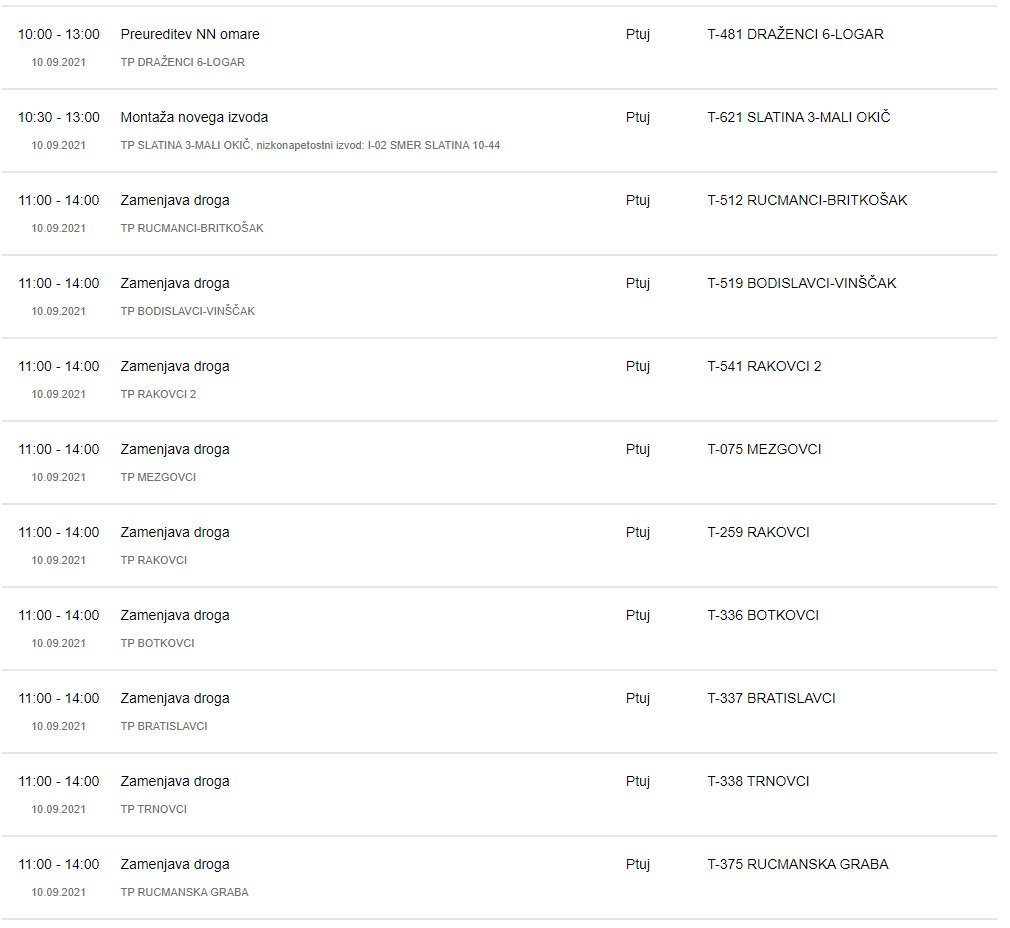
Task: Select the T-512 RUCMANCI-BRITKOŠAK station text
Action: [x=807, y=200]
